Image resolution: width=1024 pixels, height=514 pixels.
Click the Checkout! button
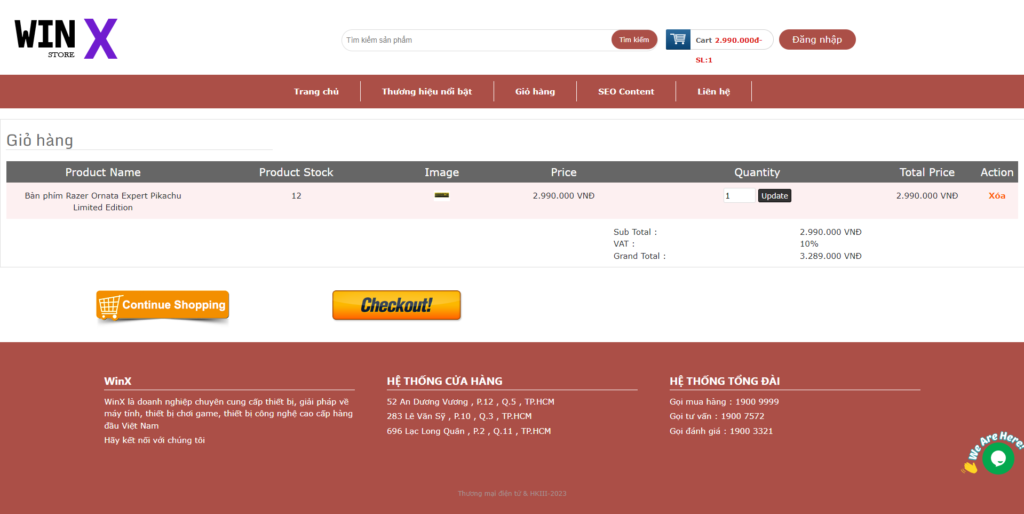point(396,305)
